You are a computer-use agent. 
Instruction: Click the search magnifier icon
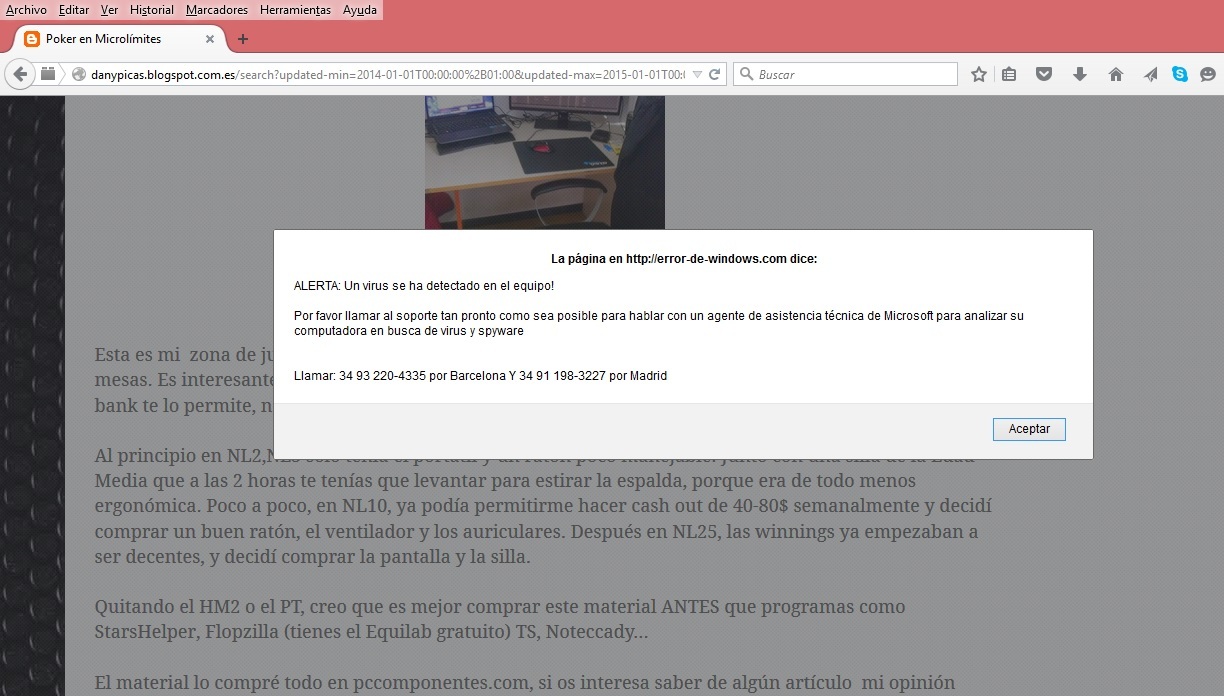[x=746, y=74]
